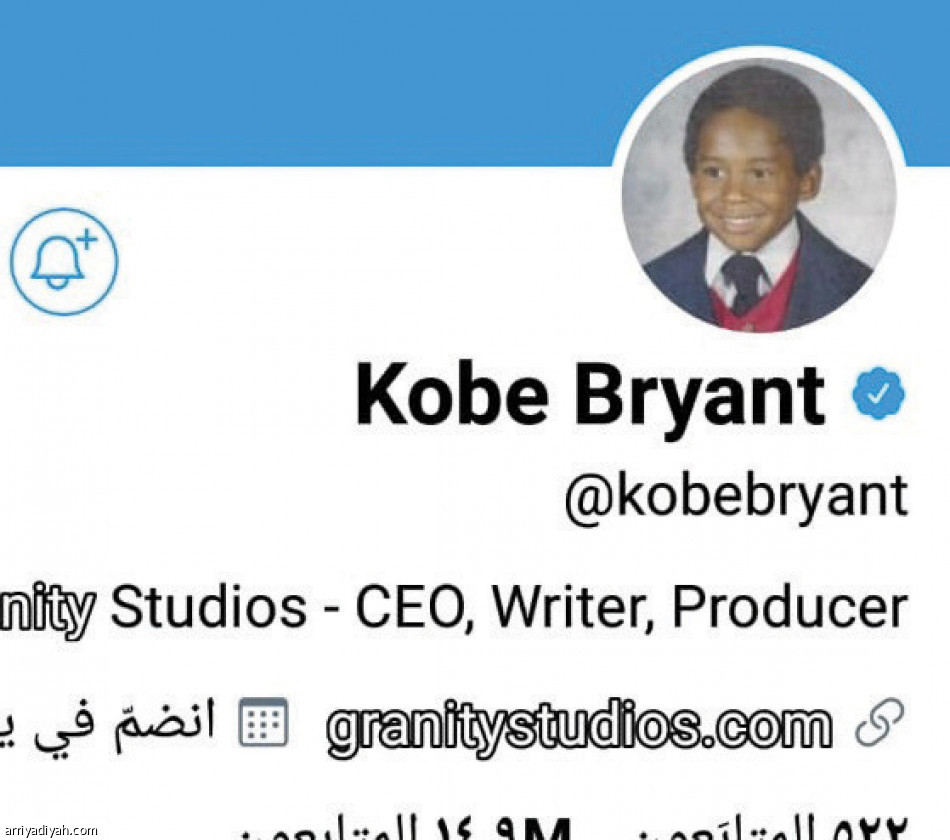This screenshot has height=840, width=950.
Task: Click the partial Granity mention in bio
Action: [47, 607]
